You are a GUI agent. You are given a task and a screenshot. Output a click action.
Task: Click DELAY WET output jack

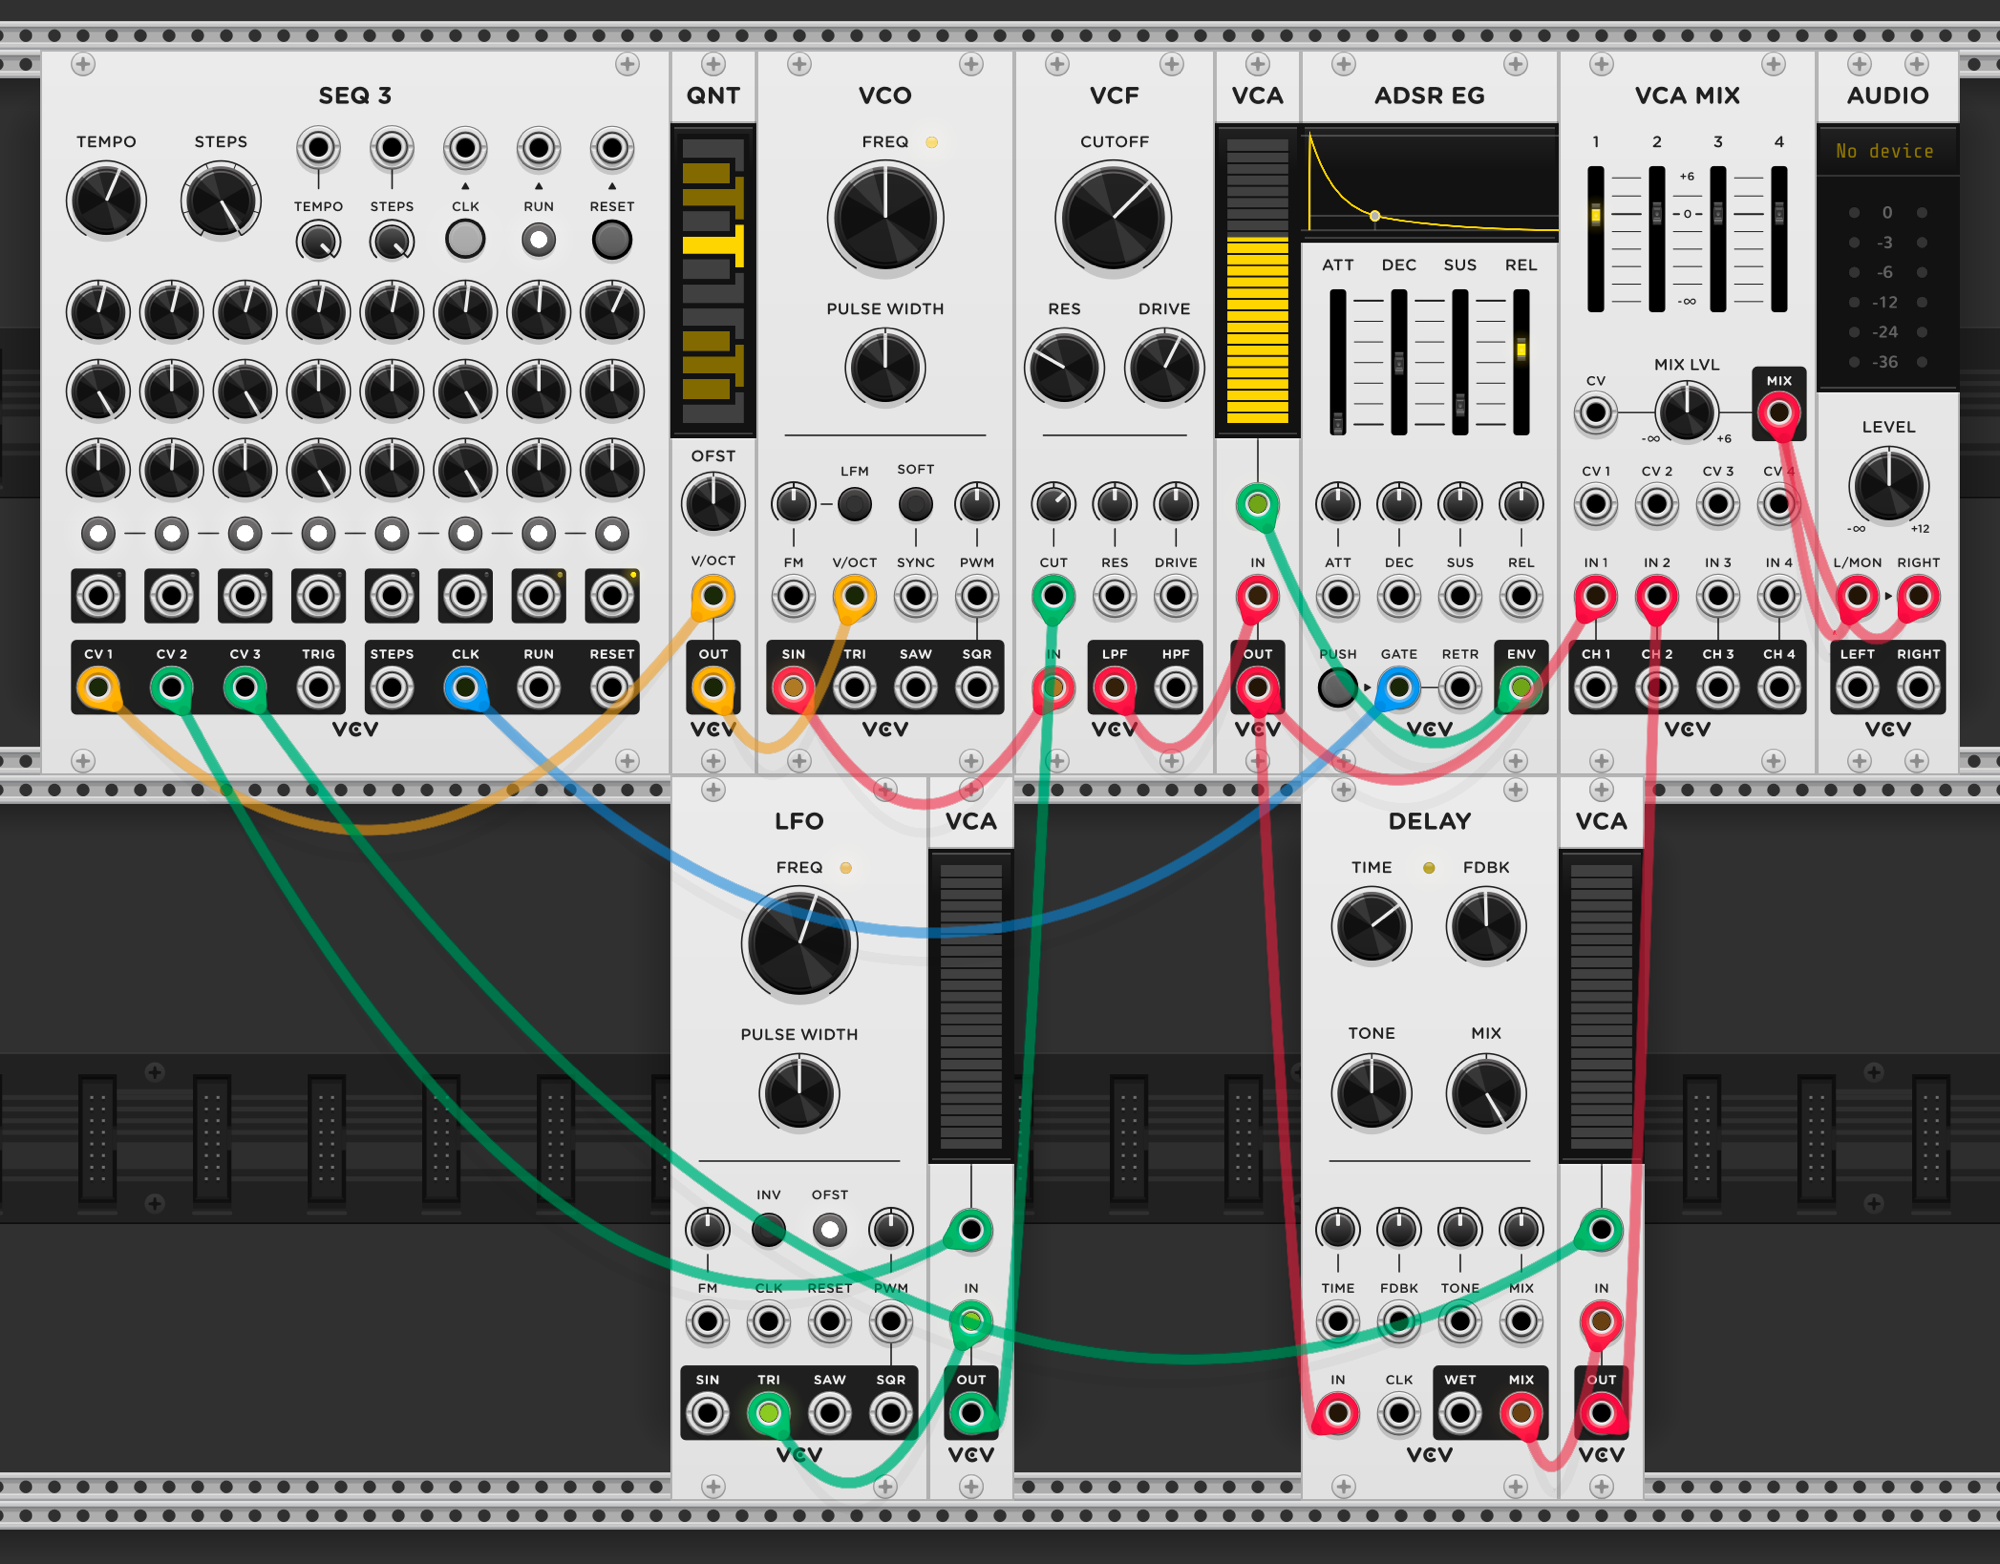[x=1460, y=1413]
